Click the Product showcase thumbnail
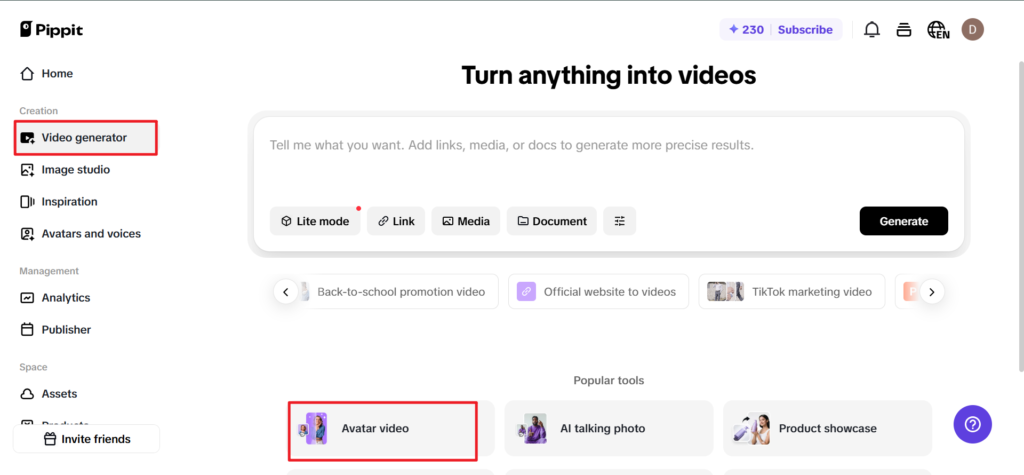1024x475 pixels. [754, 429]
